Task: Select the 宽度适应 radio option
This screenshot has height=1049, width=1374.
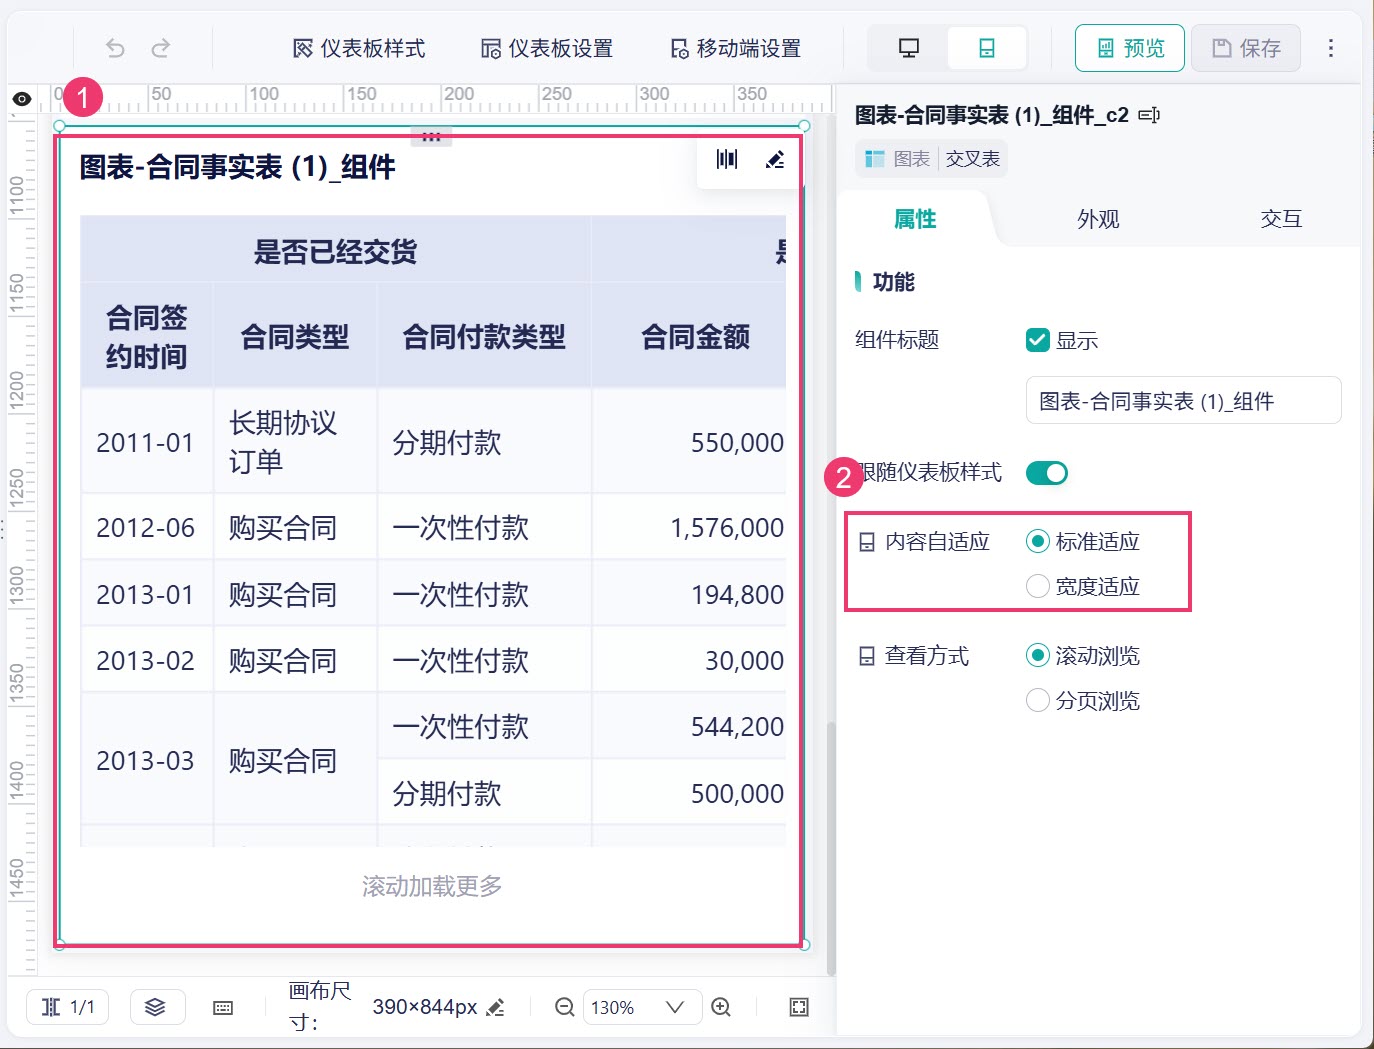Action: (x=1038, y=586)
